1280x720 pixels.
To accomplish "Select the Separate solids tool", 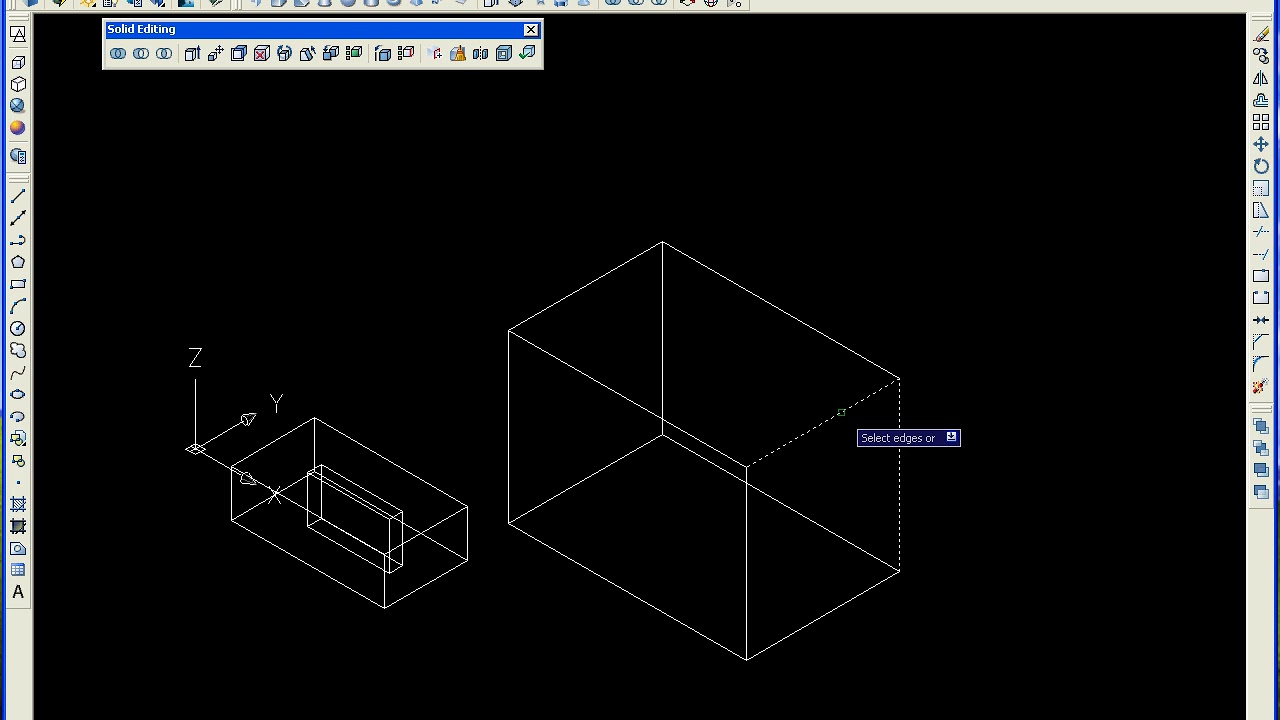I will tap(481, 54).
